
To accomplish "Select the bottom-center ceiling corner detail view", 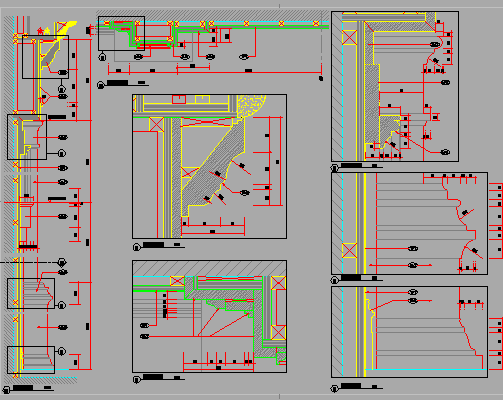I will tap(209, 316).
